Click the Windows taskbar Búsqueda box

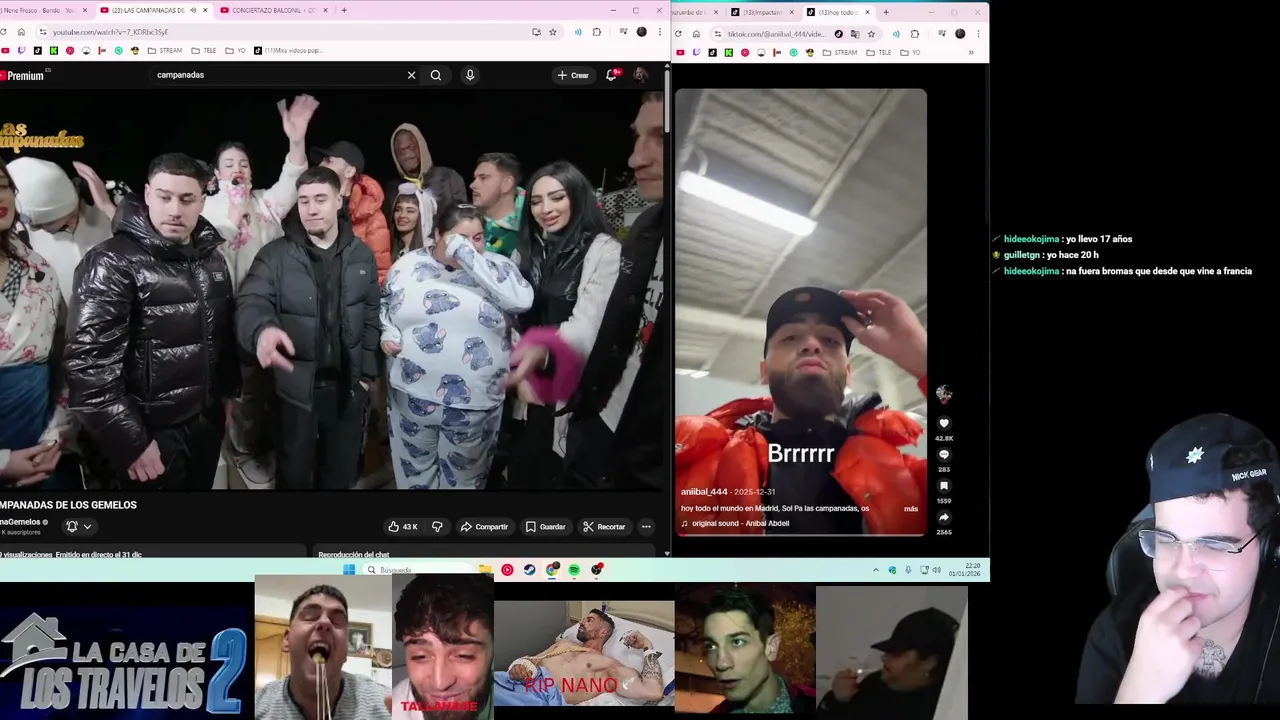coord(418,570)
